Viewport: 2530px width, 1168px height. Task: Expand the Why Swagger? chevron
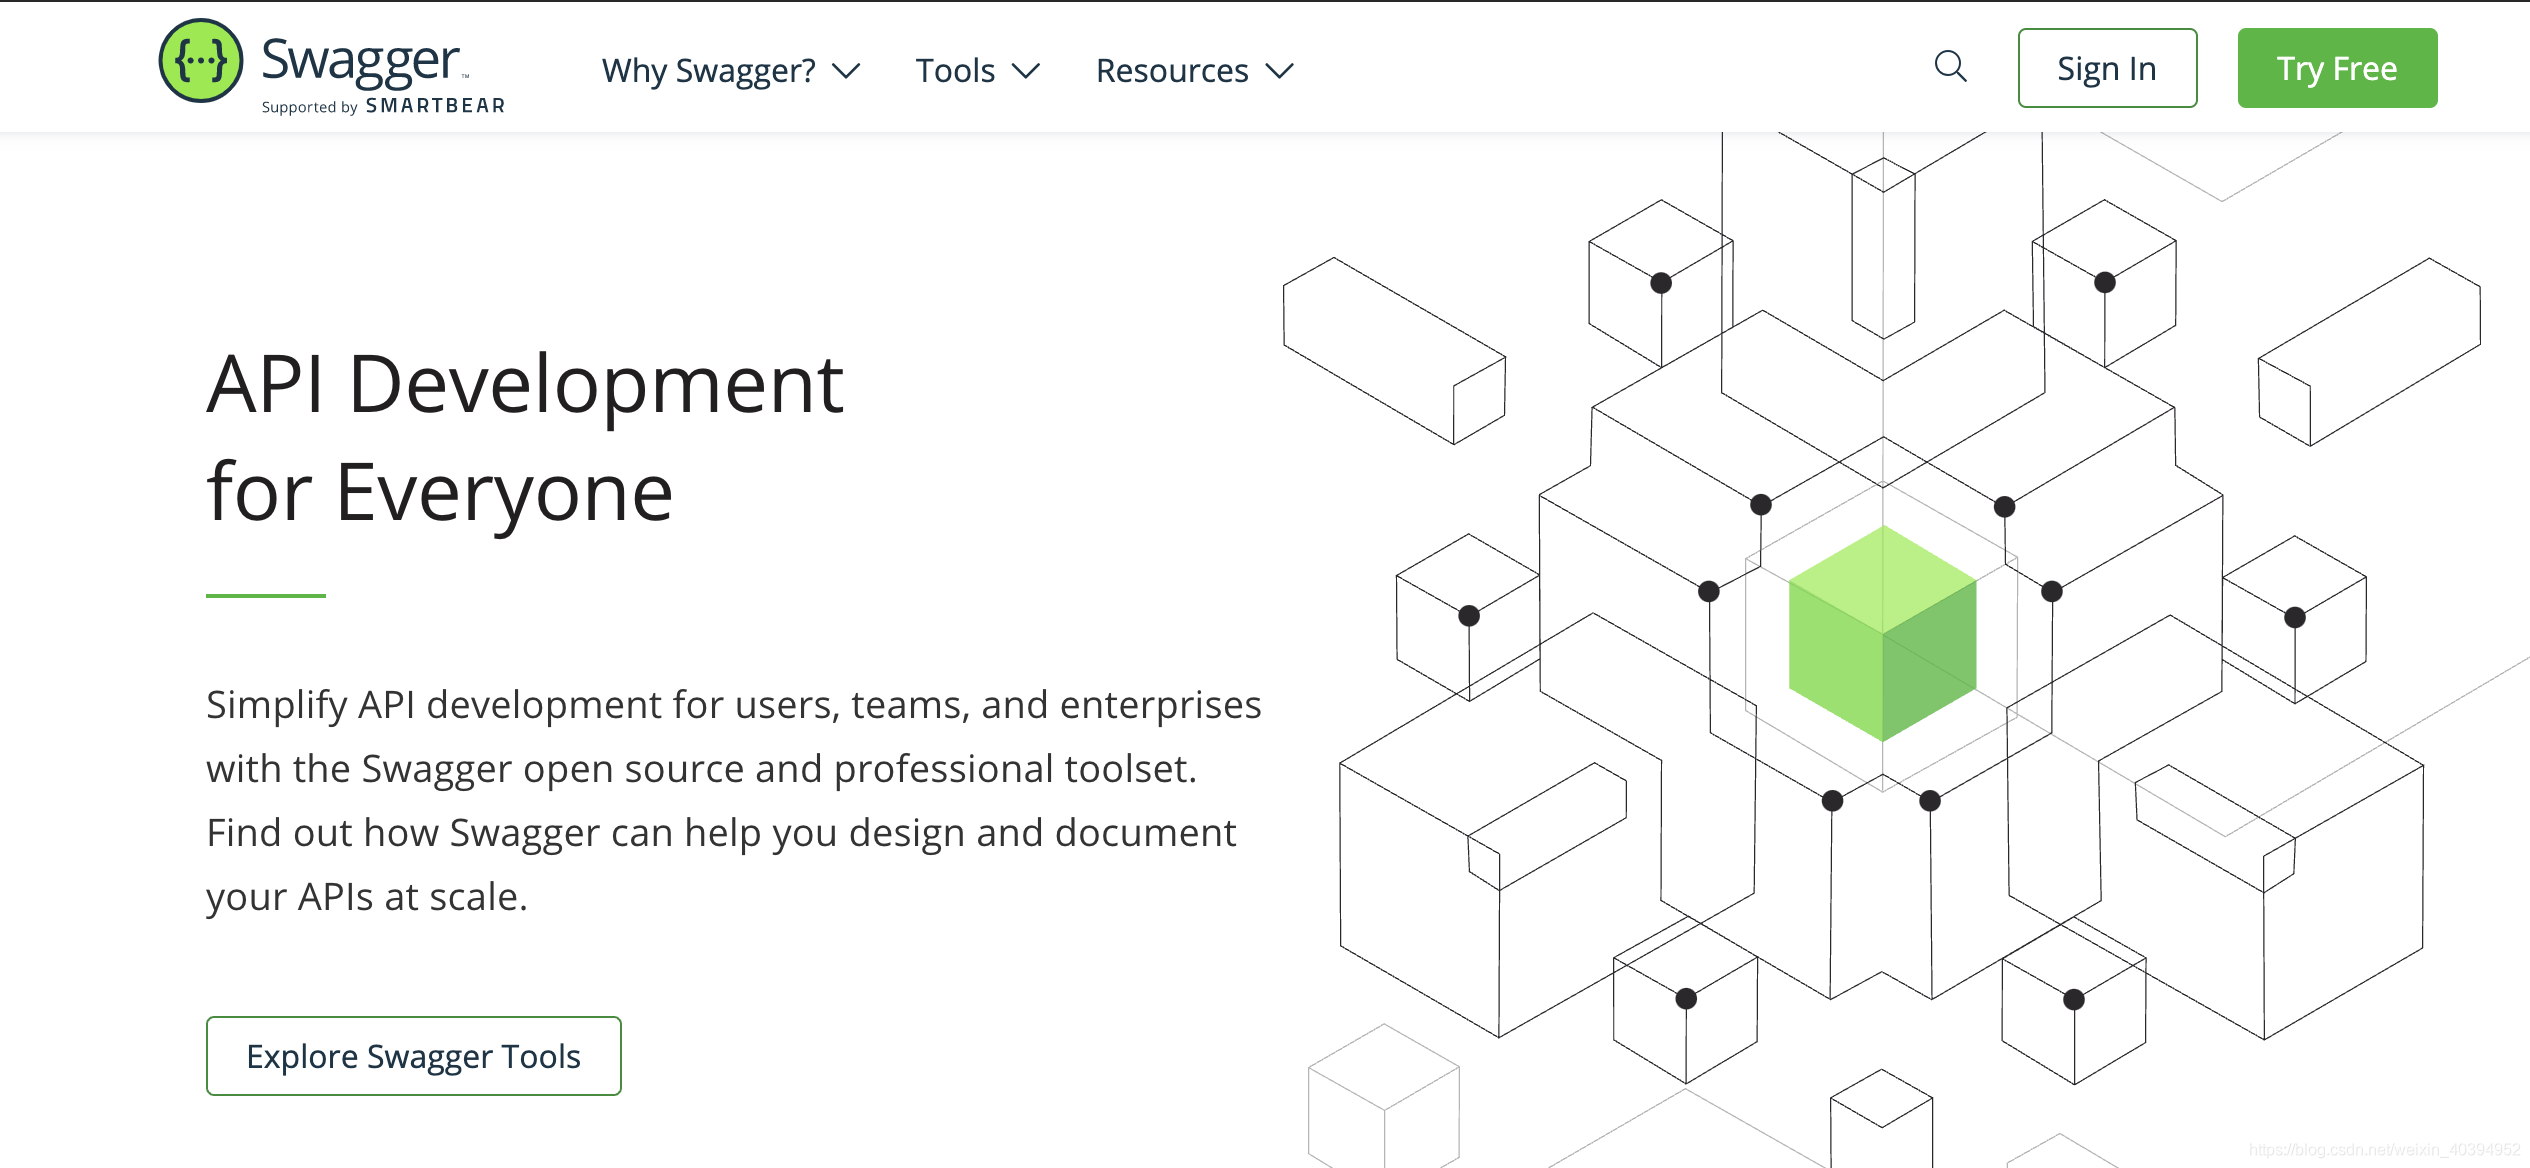coord(847,71)
